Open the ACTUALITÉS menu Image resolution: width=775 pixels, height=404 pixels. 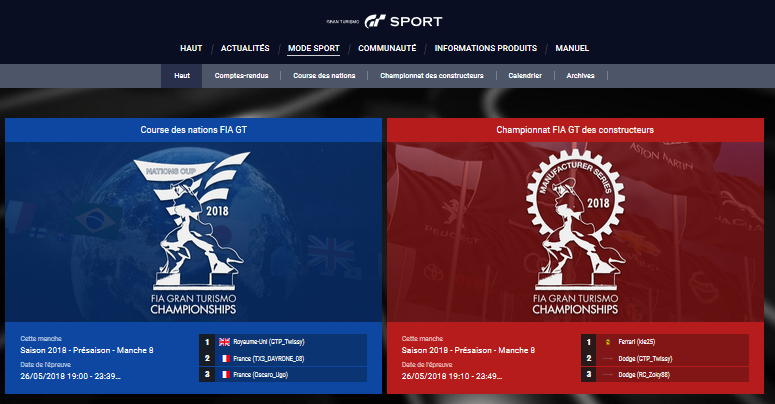[x=245, y=48]
